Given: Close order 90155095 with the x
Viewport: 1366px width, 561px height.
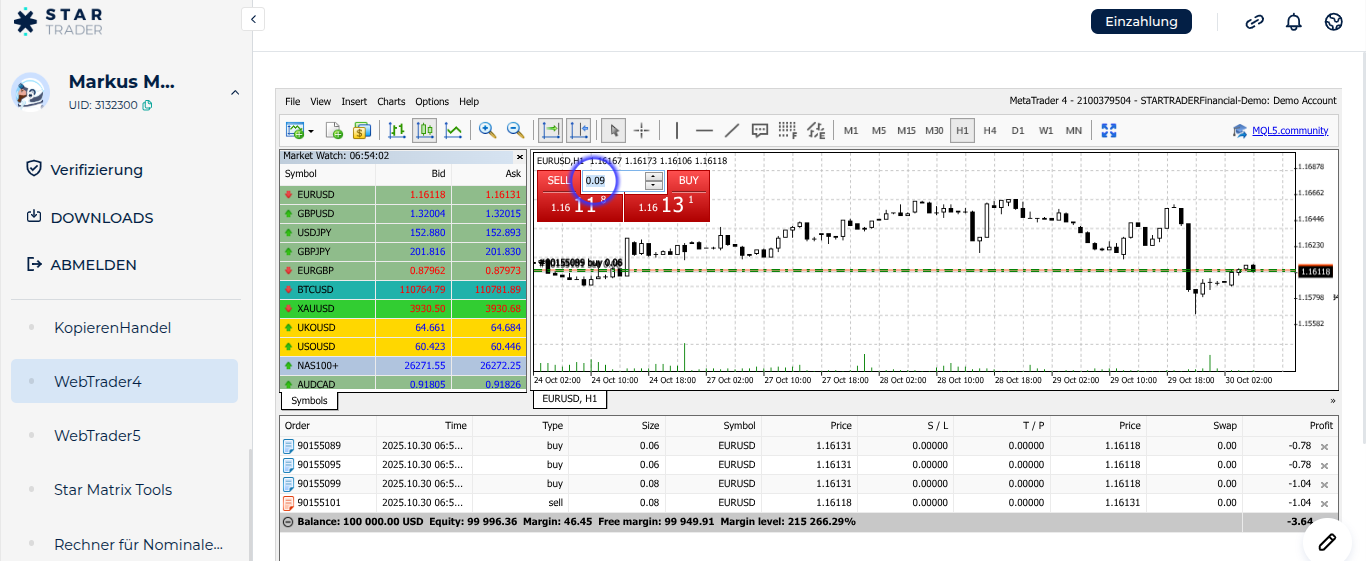Looking at the screenshot, I should point(1325,465).
